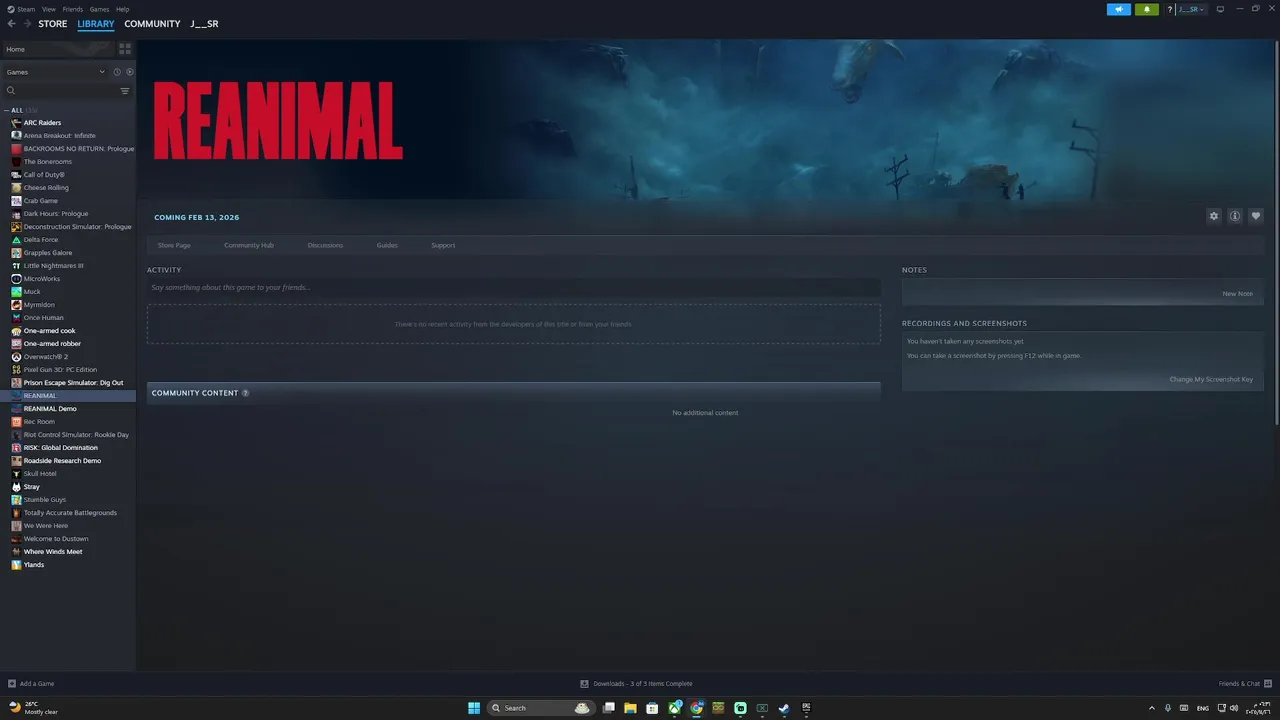Go to the LIBRARY tab
Image resolution: width=1280 pixels, height=720 pixels.
point(96,24)
